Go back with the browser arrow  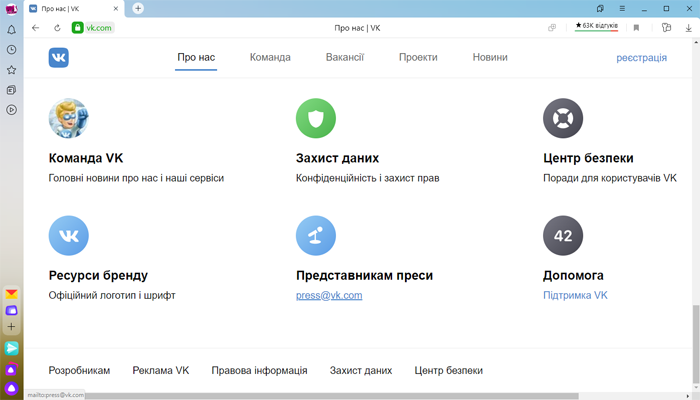pyautogui.click(x=36, y=28)
